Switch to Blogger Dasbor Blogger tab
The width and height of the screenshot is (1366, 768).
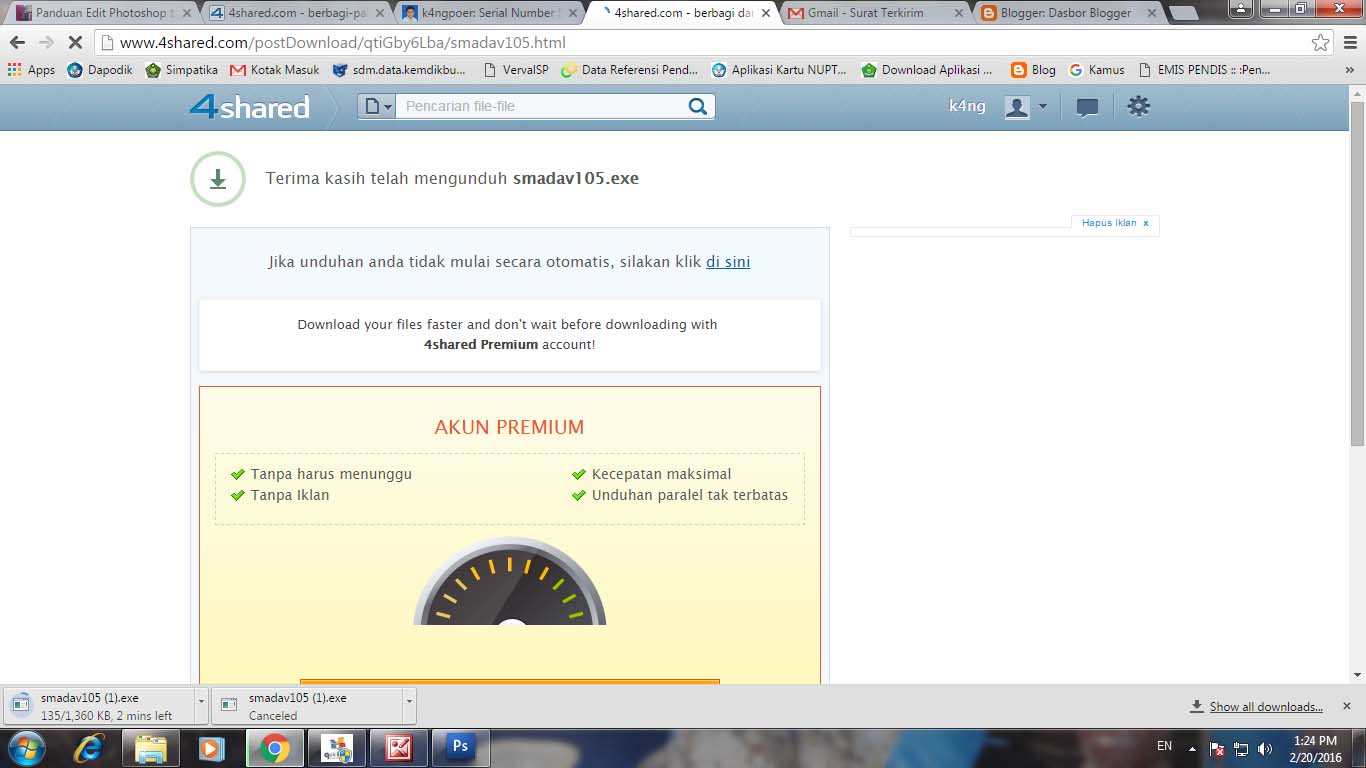point(1066,13)
